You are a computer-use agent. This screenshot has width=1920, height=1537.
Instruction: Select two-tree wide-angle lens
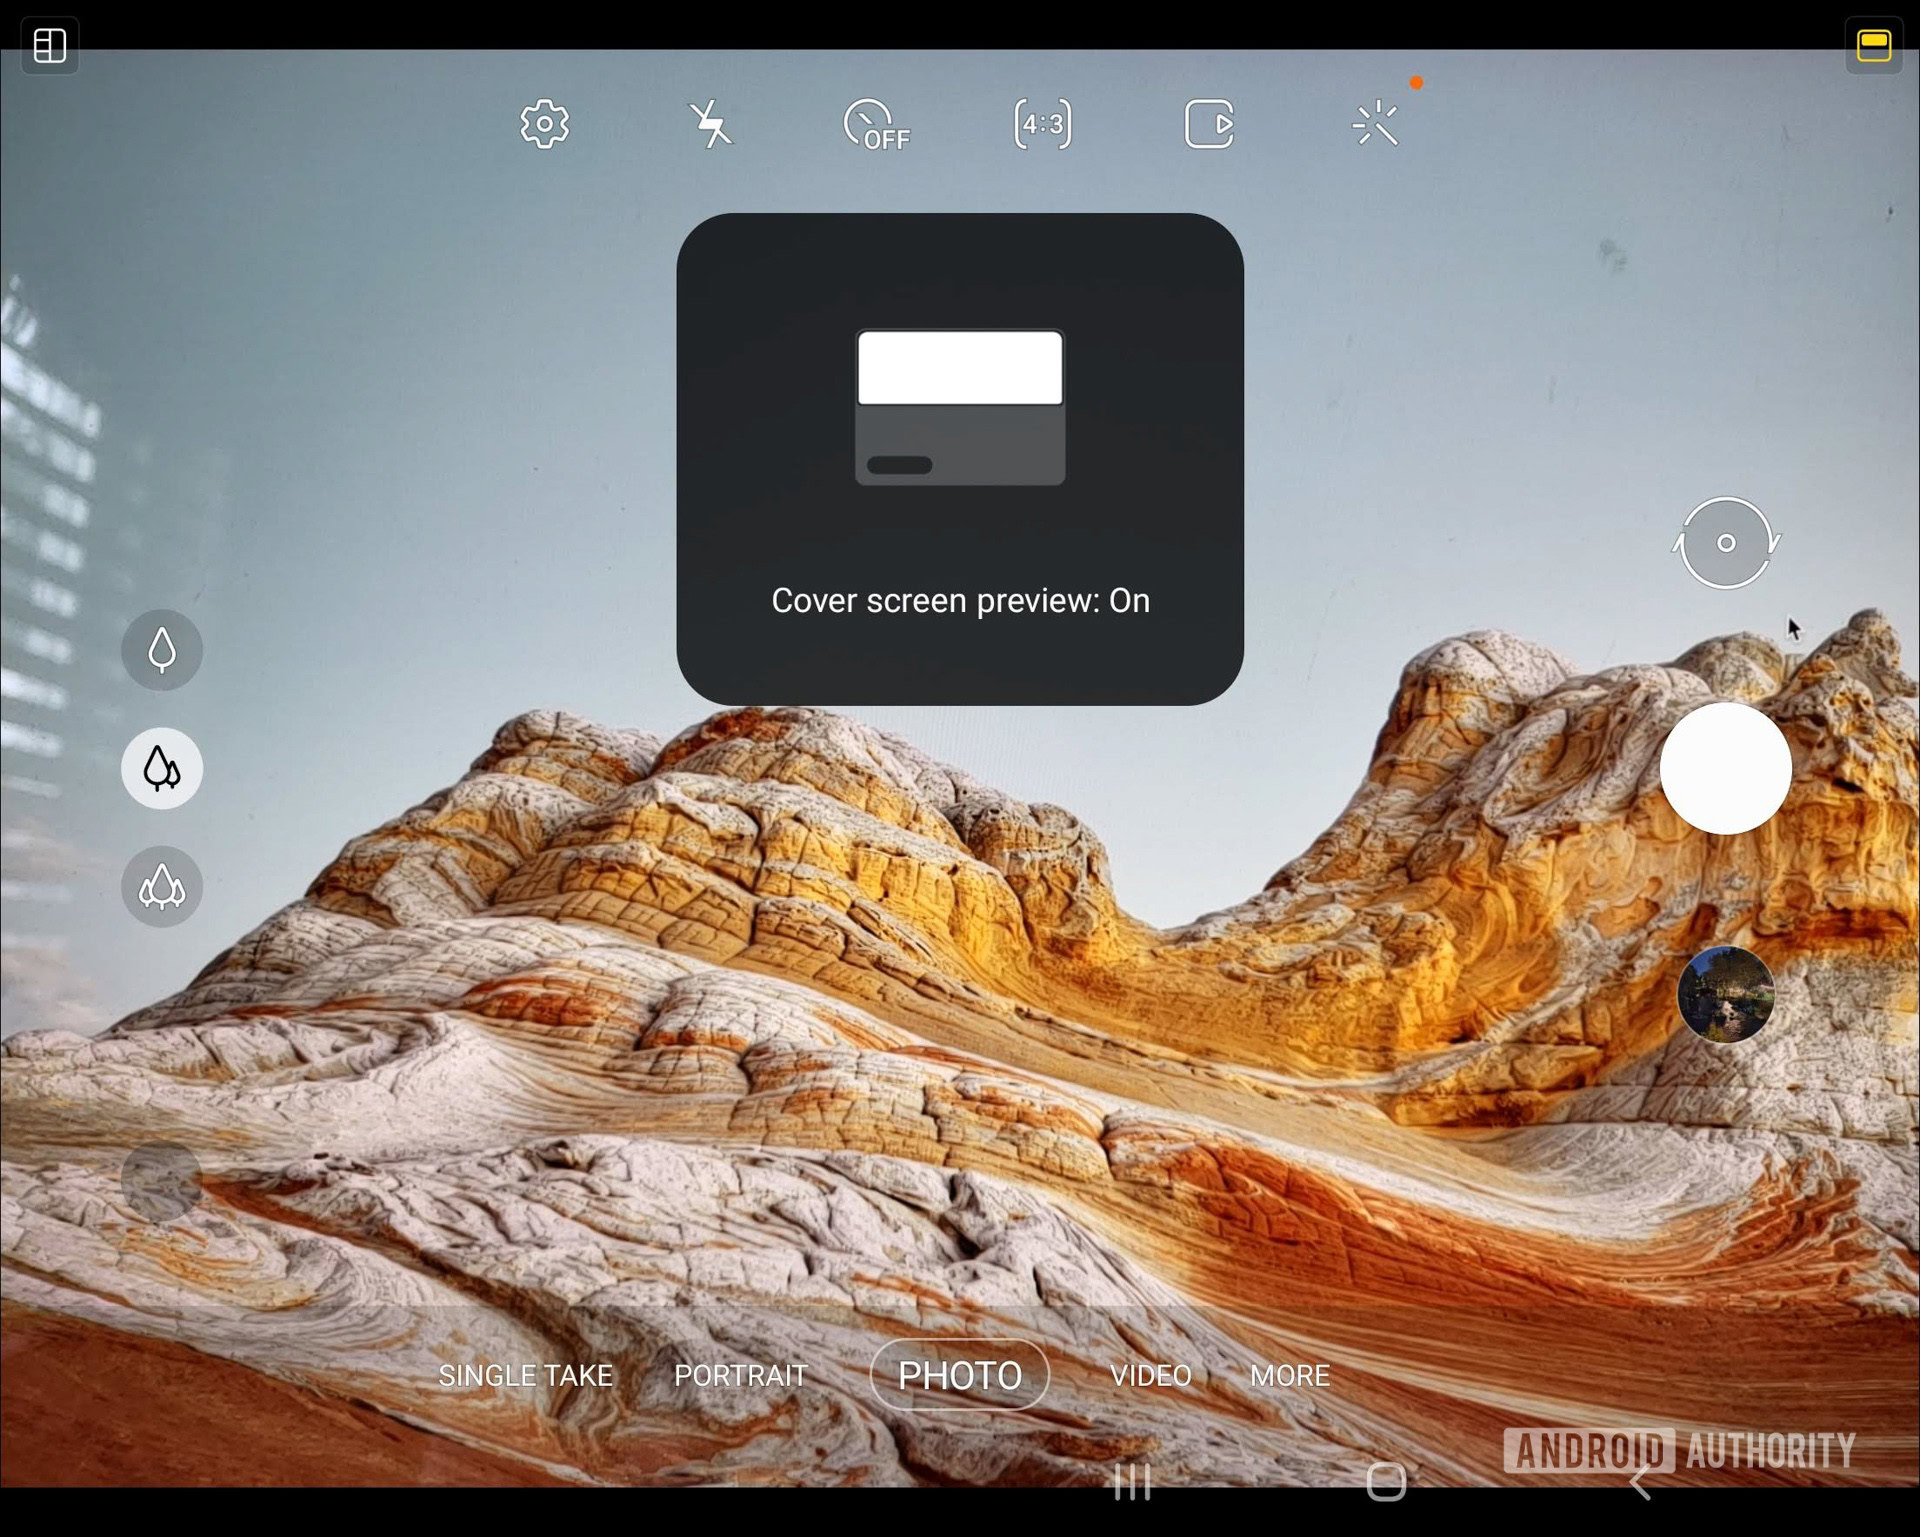[x=162, y=768]
